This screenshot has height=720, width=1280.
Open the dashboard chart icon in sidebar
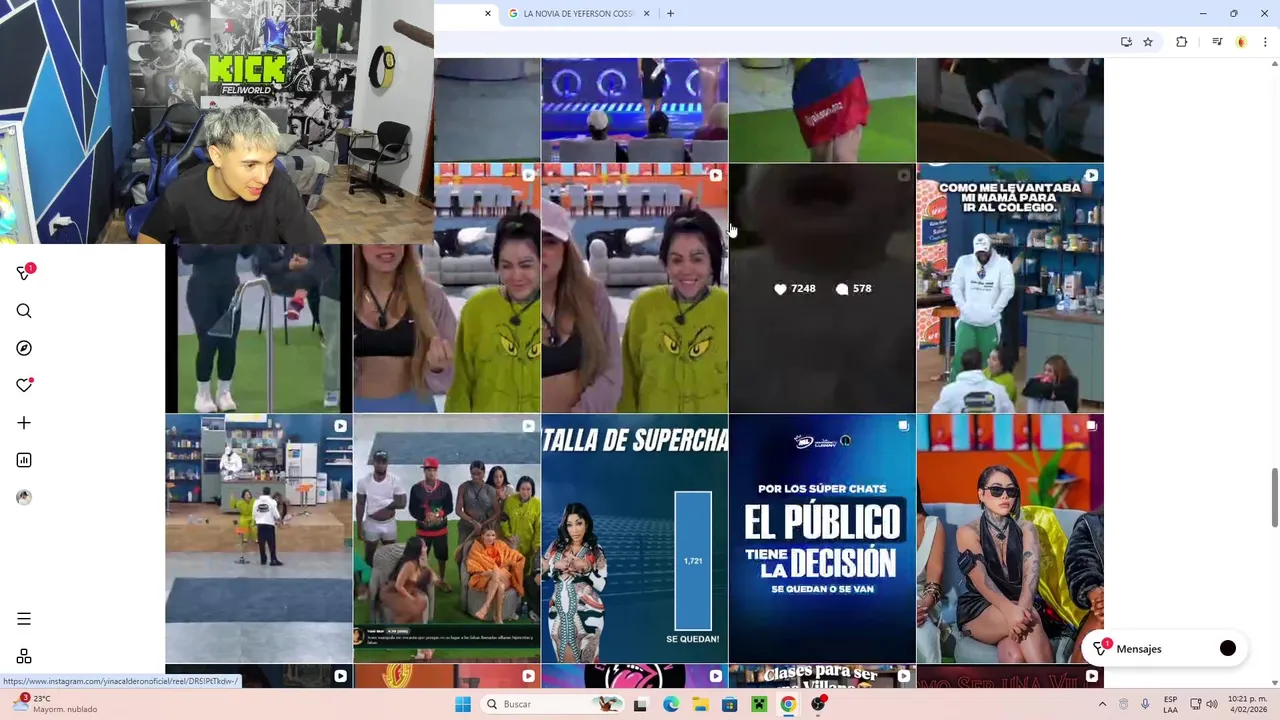pos(24,460)
